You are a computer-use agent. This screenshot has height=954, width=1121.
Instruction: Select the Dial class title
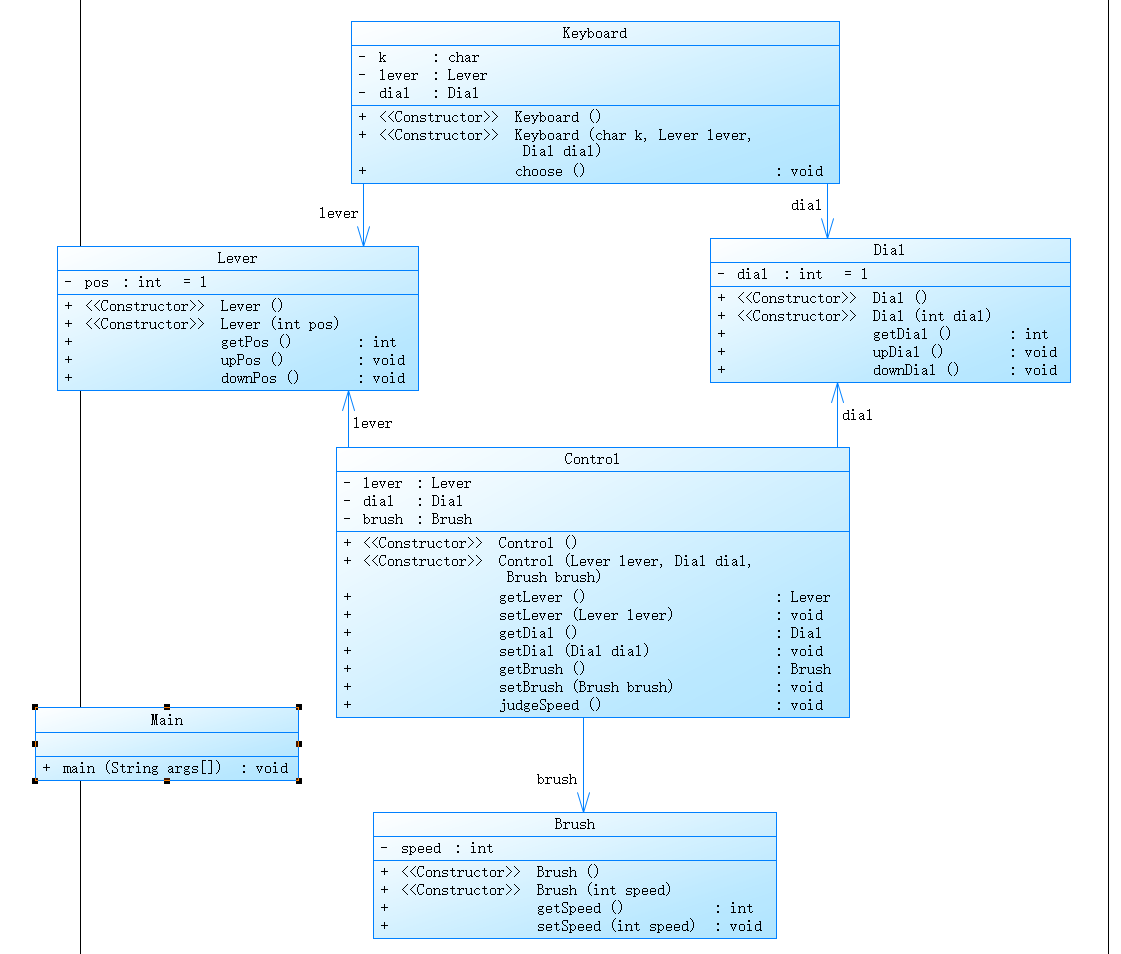[889, 250]
